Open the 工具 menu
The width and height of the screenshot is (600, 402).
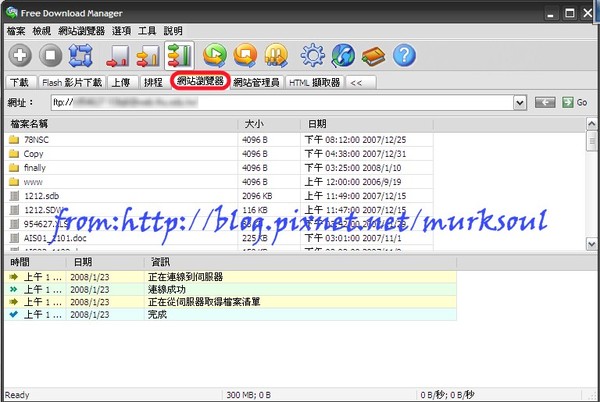[x=147, y=31]
